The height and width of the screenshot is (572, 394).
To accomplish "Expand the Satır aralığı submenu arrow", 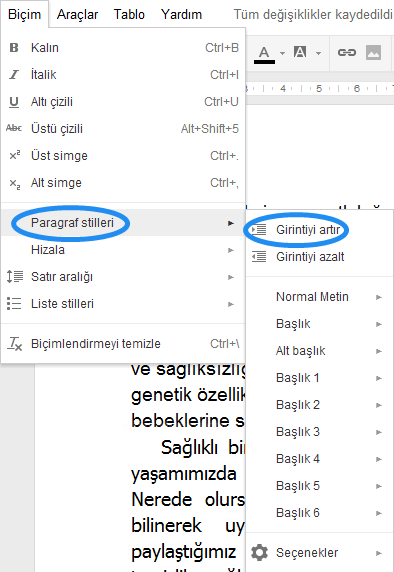I will (231, 277).
